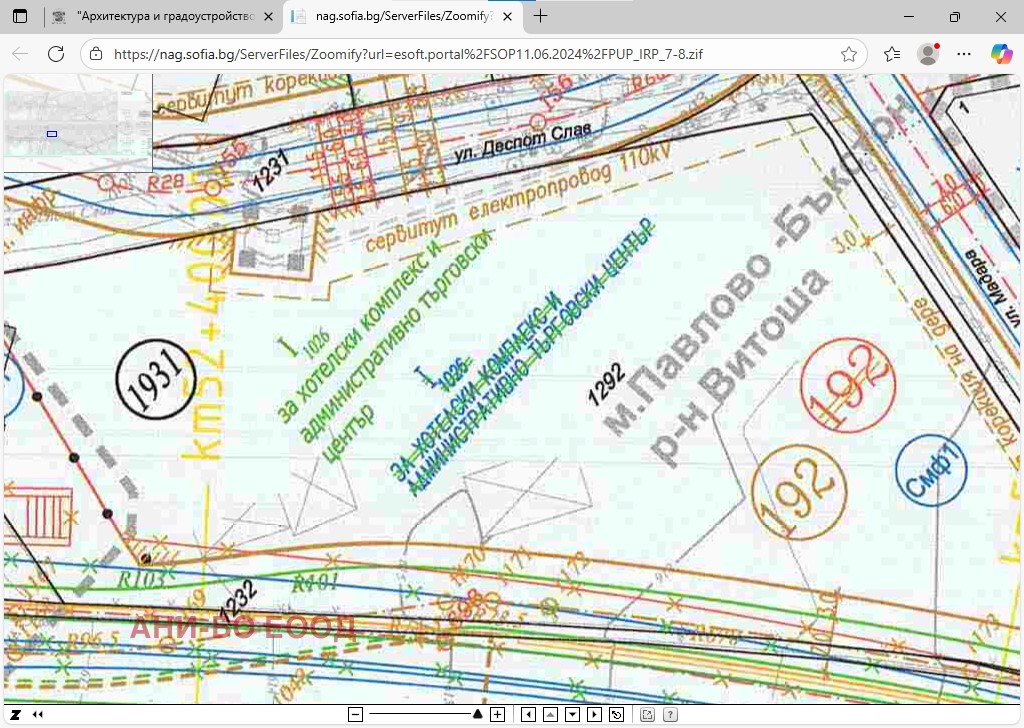
Task: Click the zoom slider handle
Action: coord(478,714)
